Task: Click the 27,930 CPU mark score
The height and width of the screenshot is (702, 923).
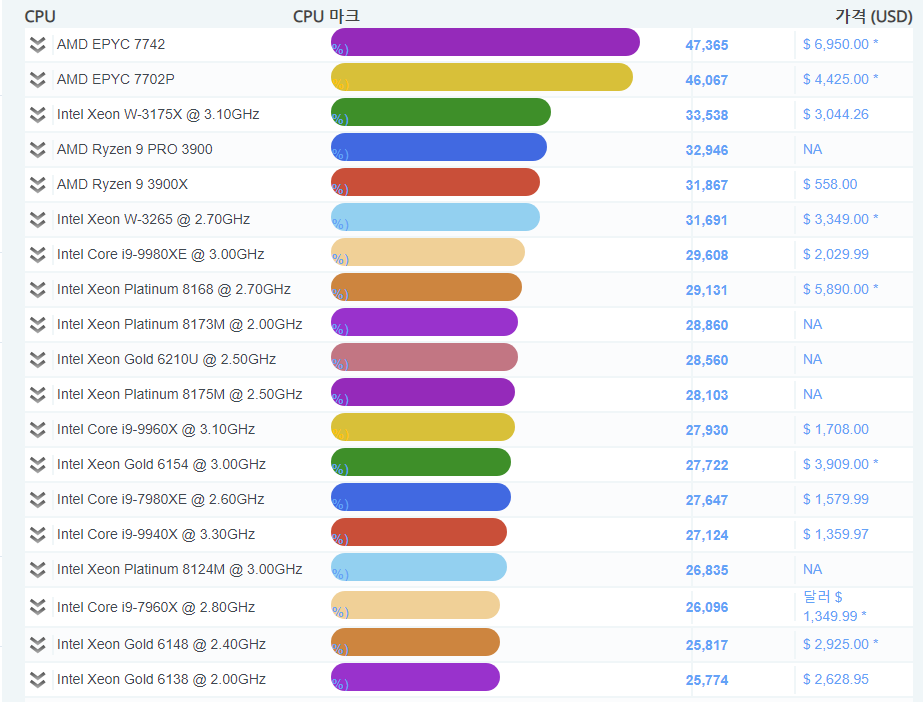Action: [x=706, y=430]
